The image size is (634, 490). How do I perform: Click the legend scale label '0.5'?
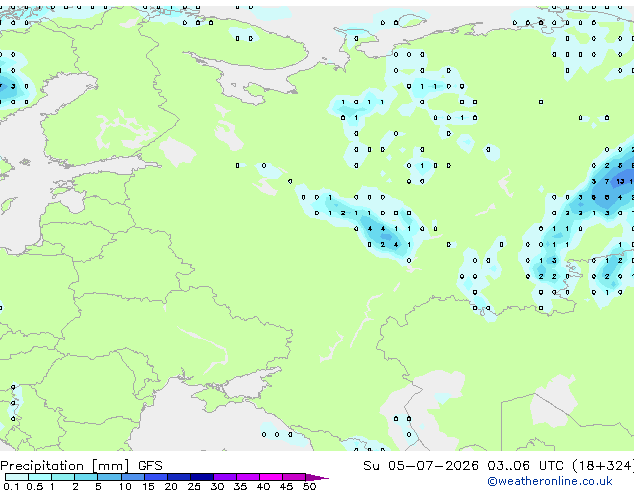[x=35, y=486]
